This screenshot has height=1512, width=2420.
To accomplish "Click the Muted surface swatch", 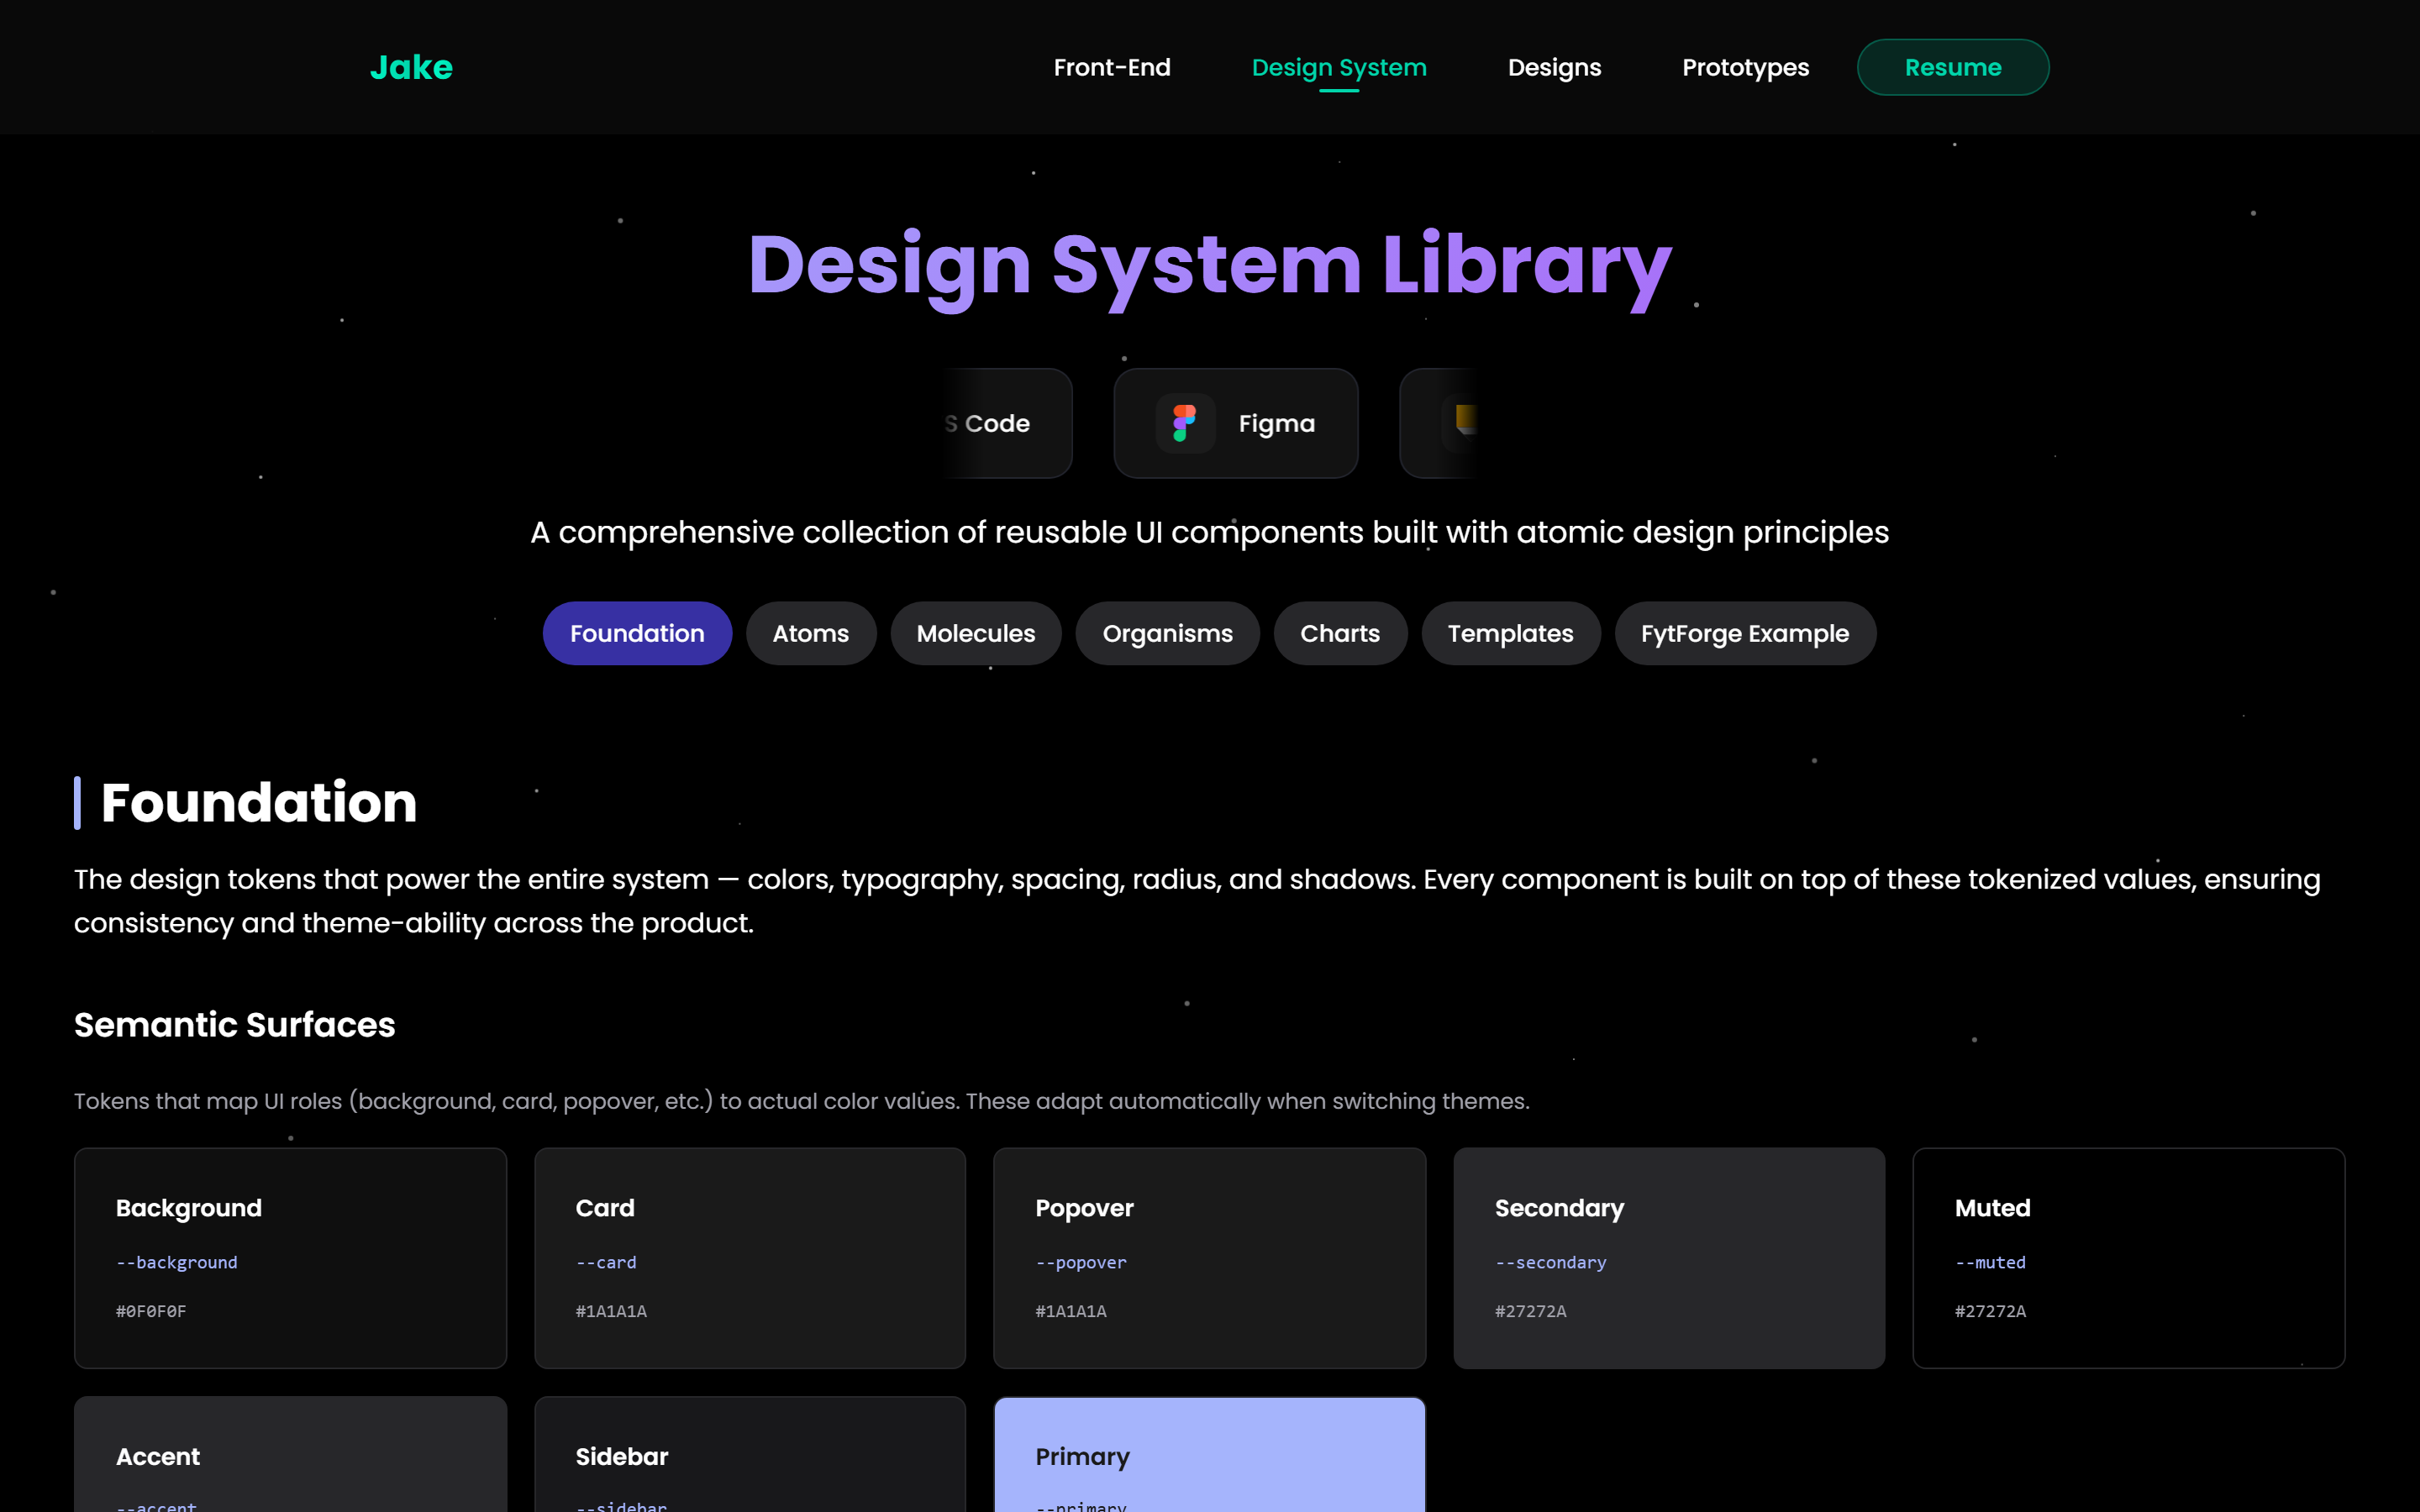I will coord(2128,1258).
